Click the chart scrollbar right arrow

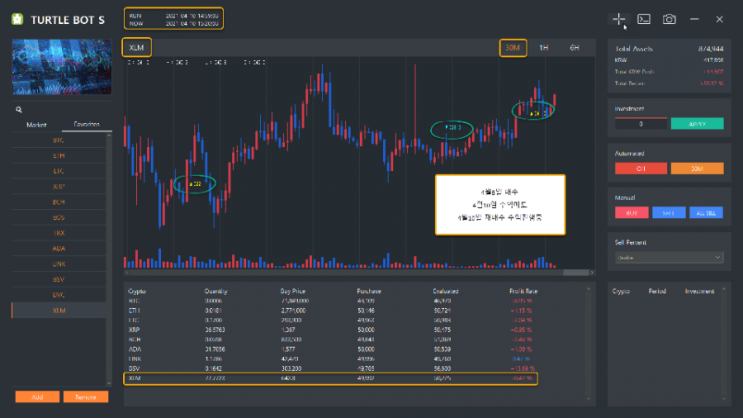(592, 273)
